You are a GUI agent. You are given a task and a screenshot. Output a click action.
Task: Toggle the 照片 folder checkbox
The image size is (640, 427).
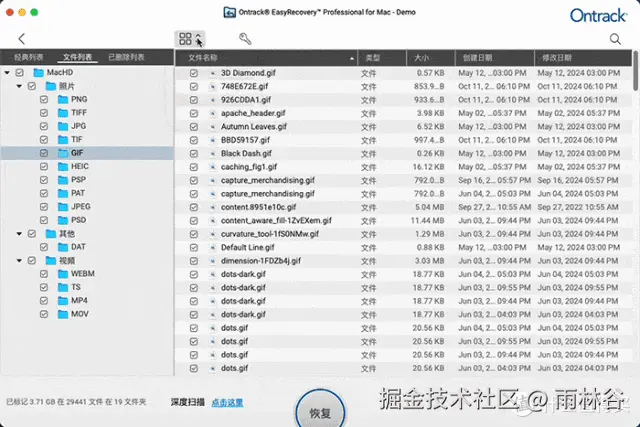[x=32, y=86]
